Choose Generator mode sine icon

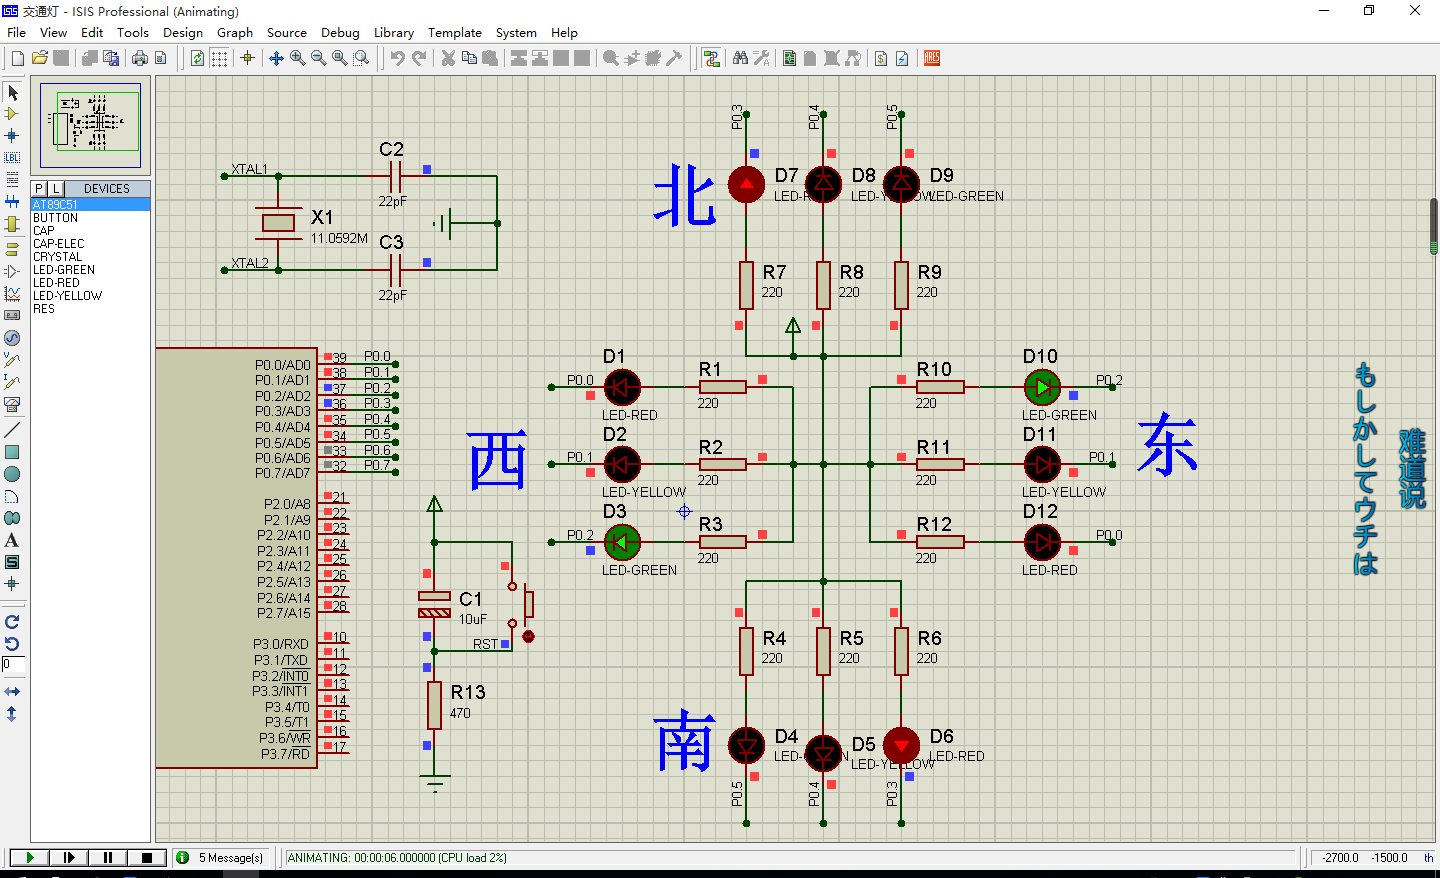(12, 338)
